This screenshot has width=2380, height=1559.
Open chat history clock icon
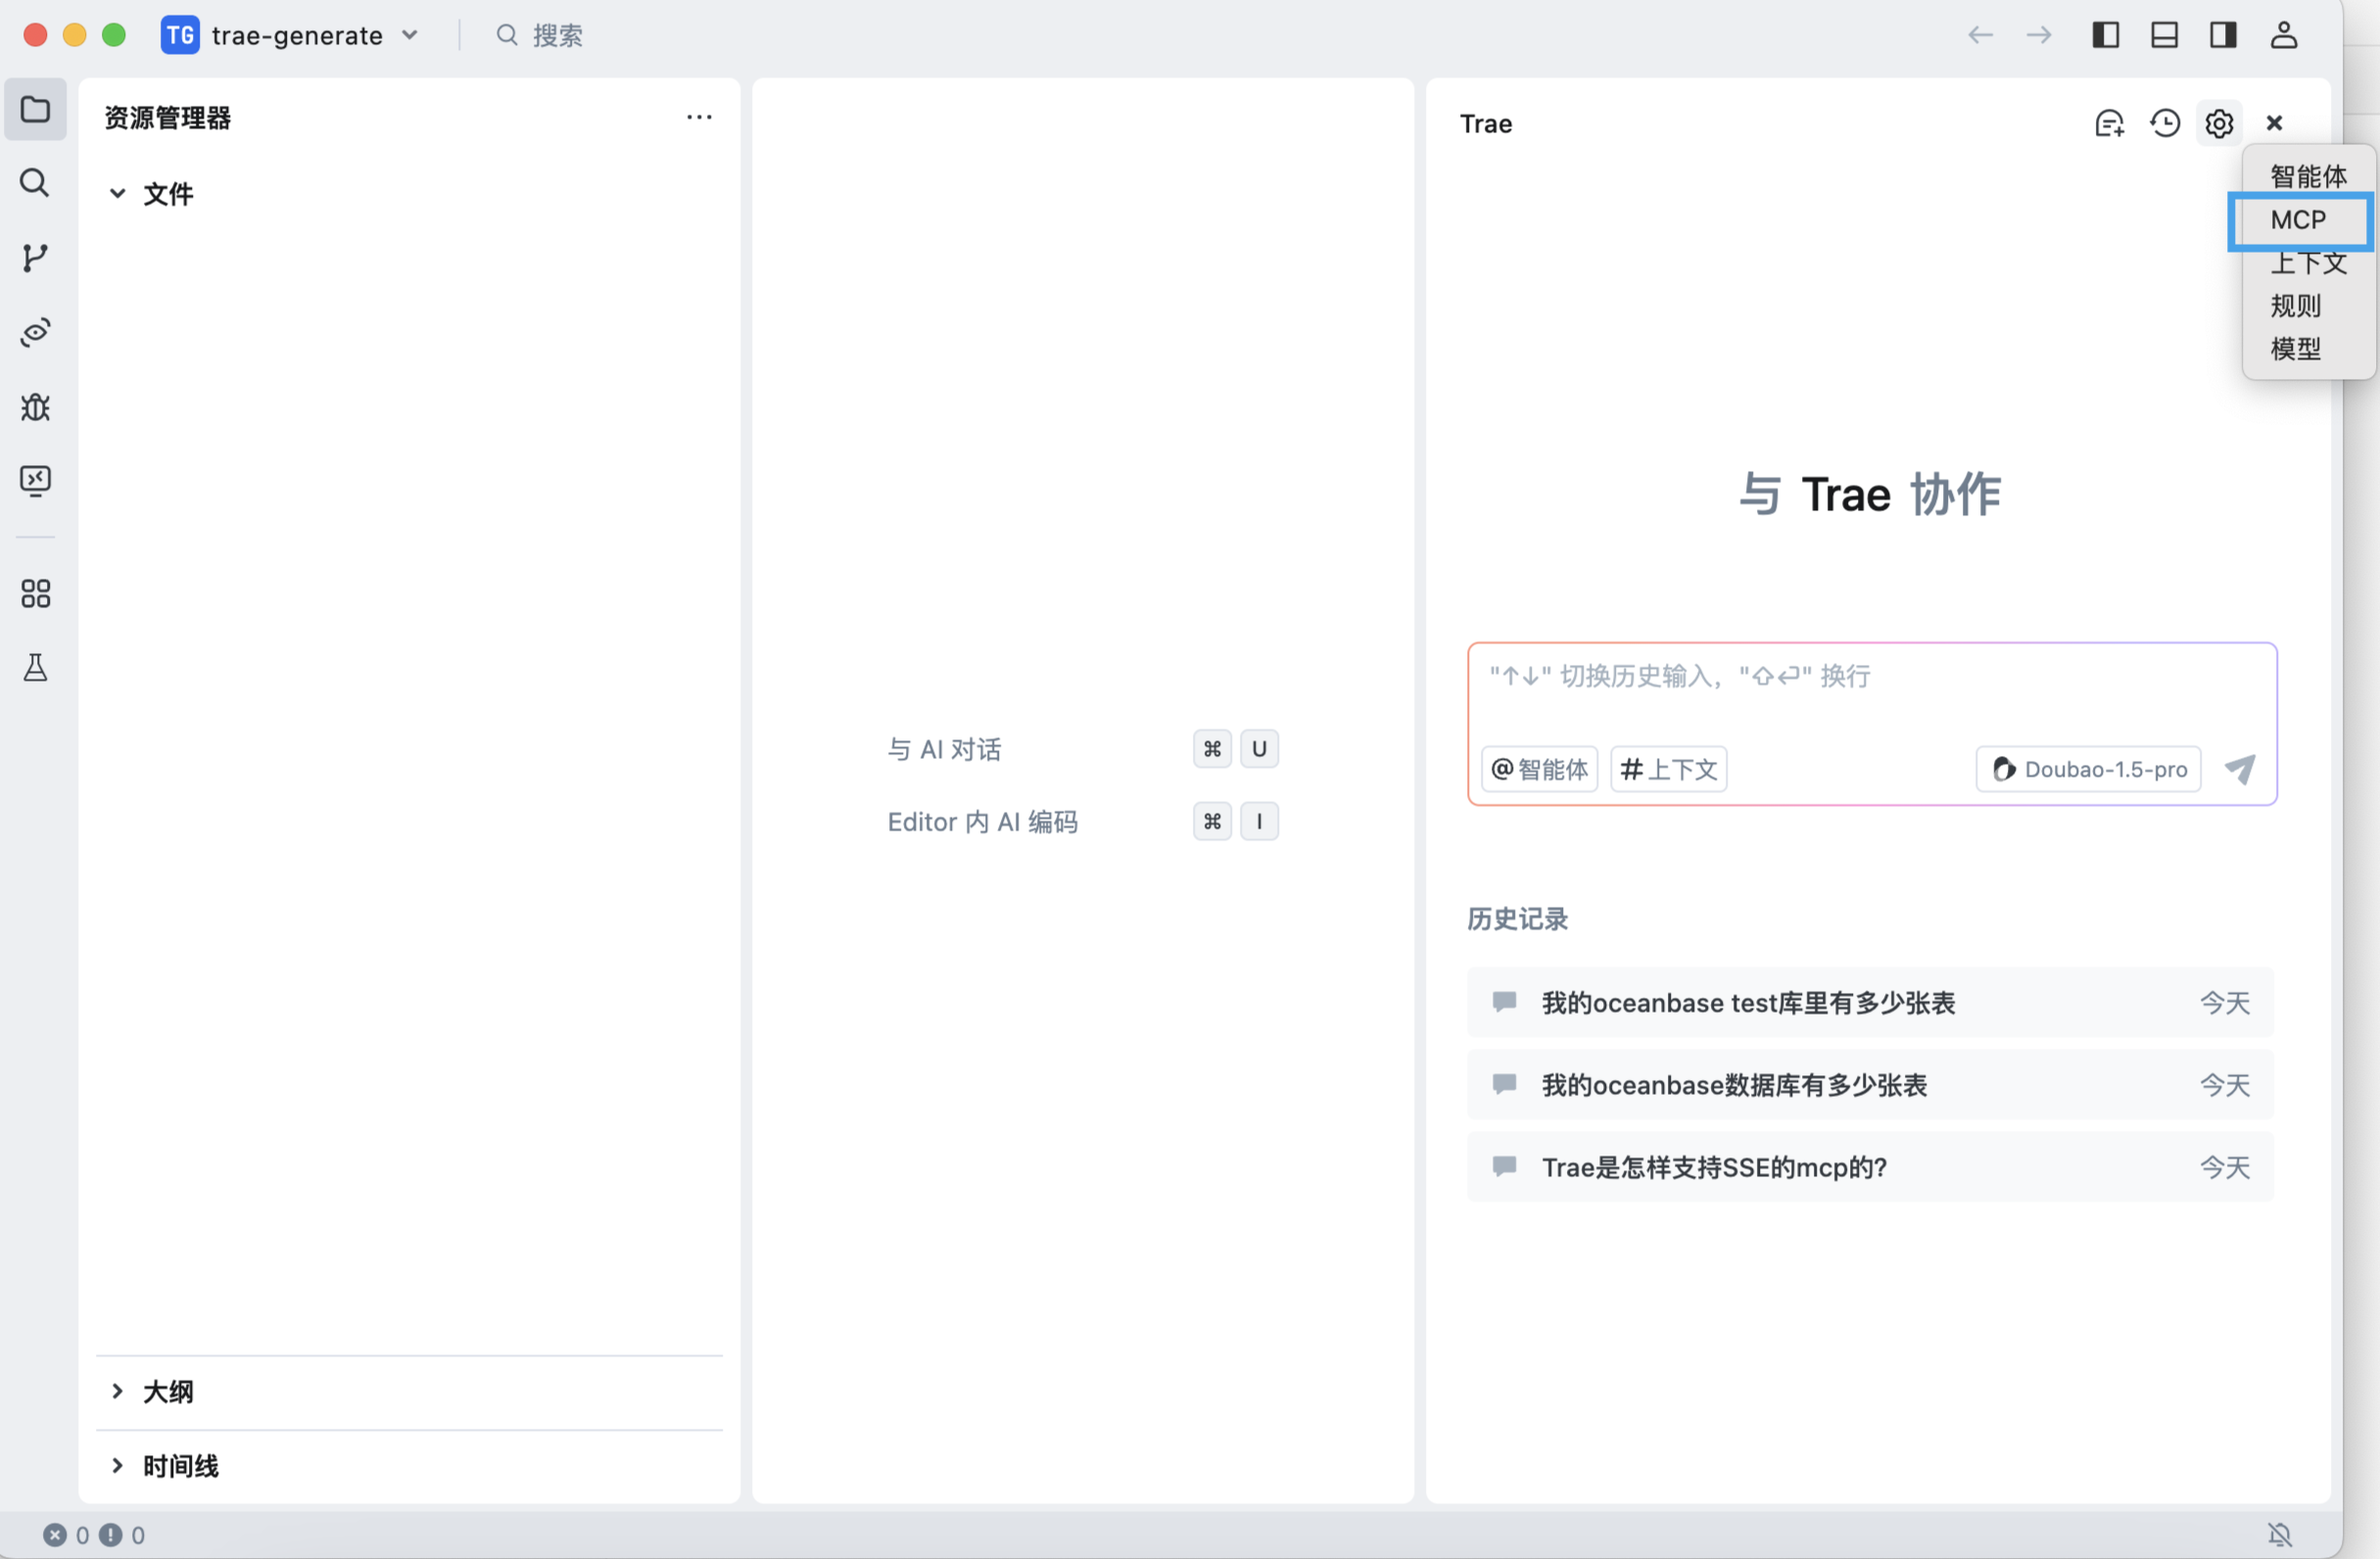point(2165,124)
